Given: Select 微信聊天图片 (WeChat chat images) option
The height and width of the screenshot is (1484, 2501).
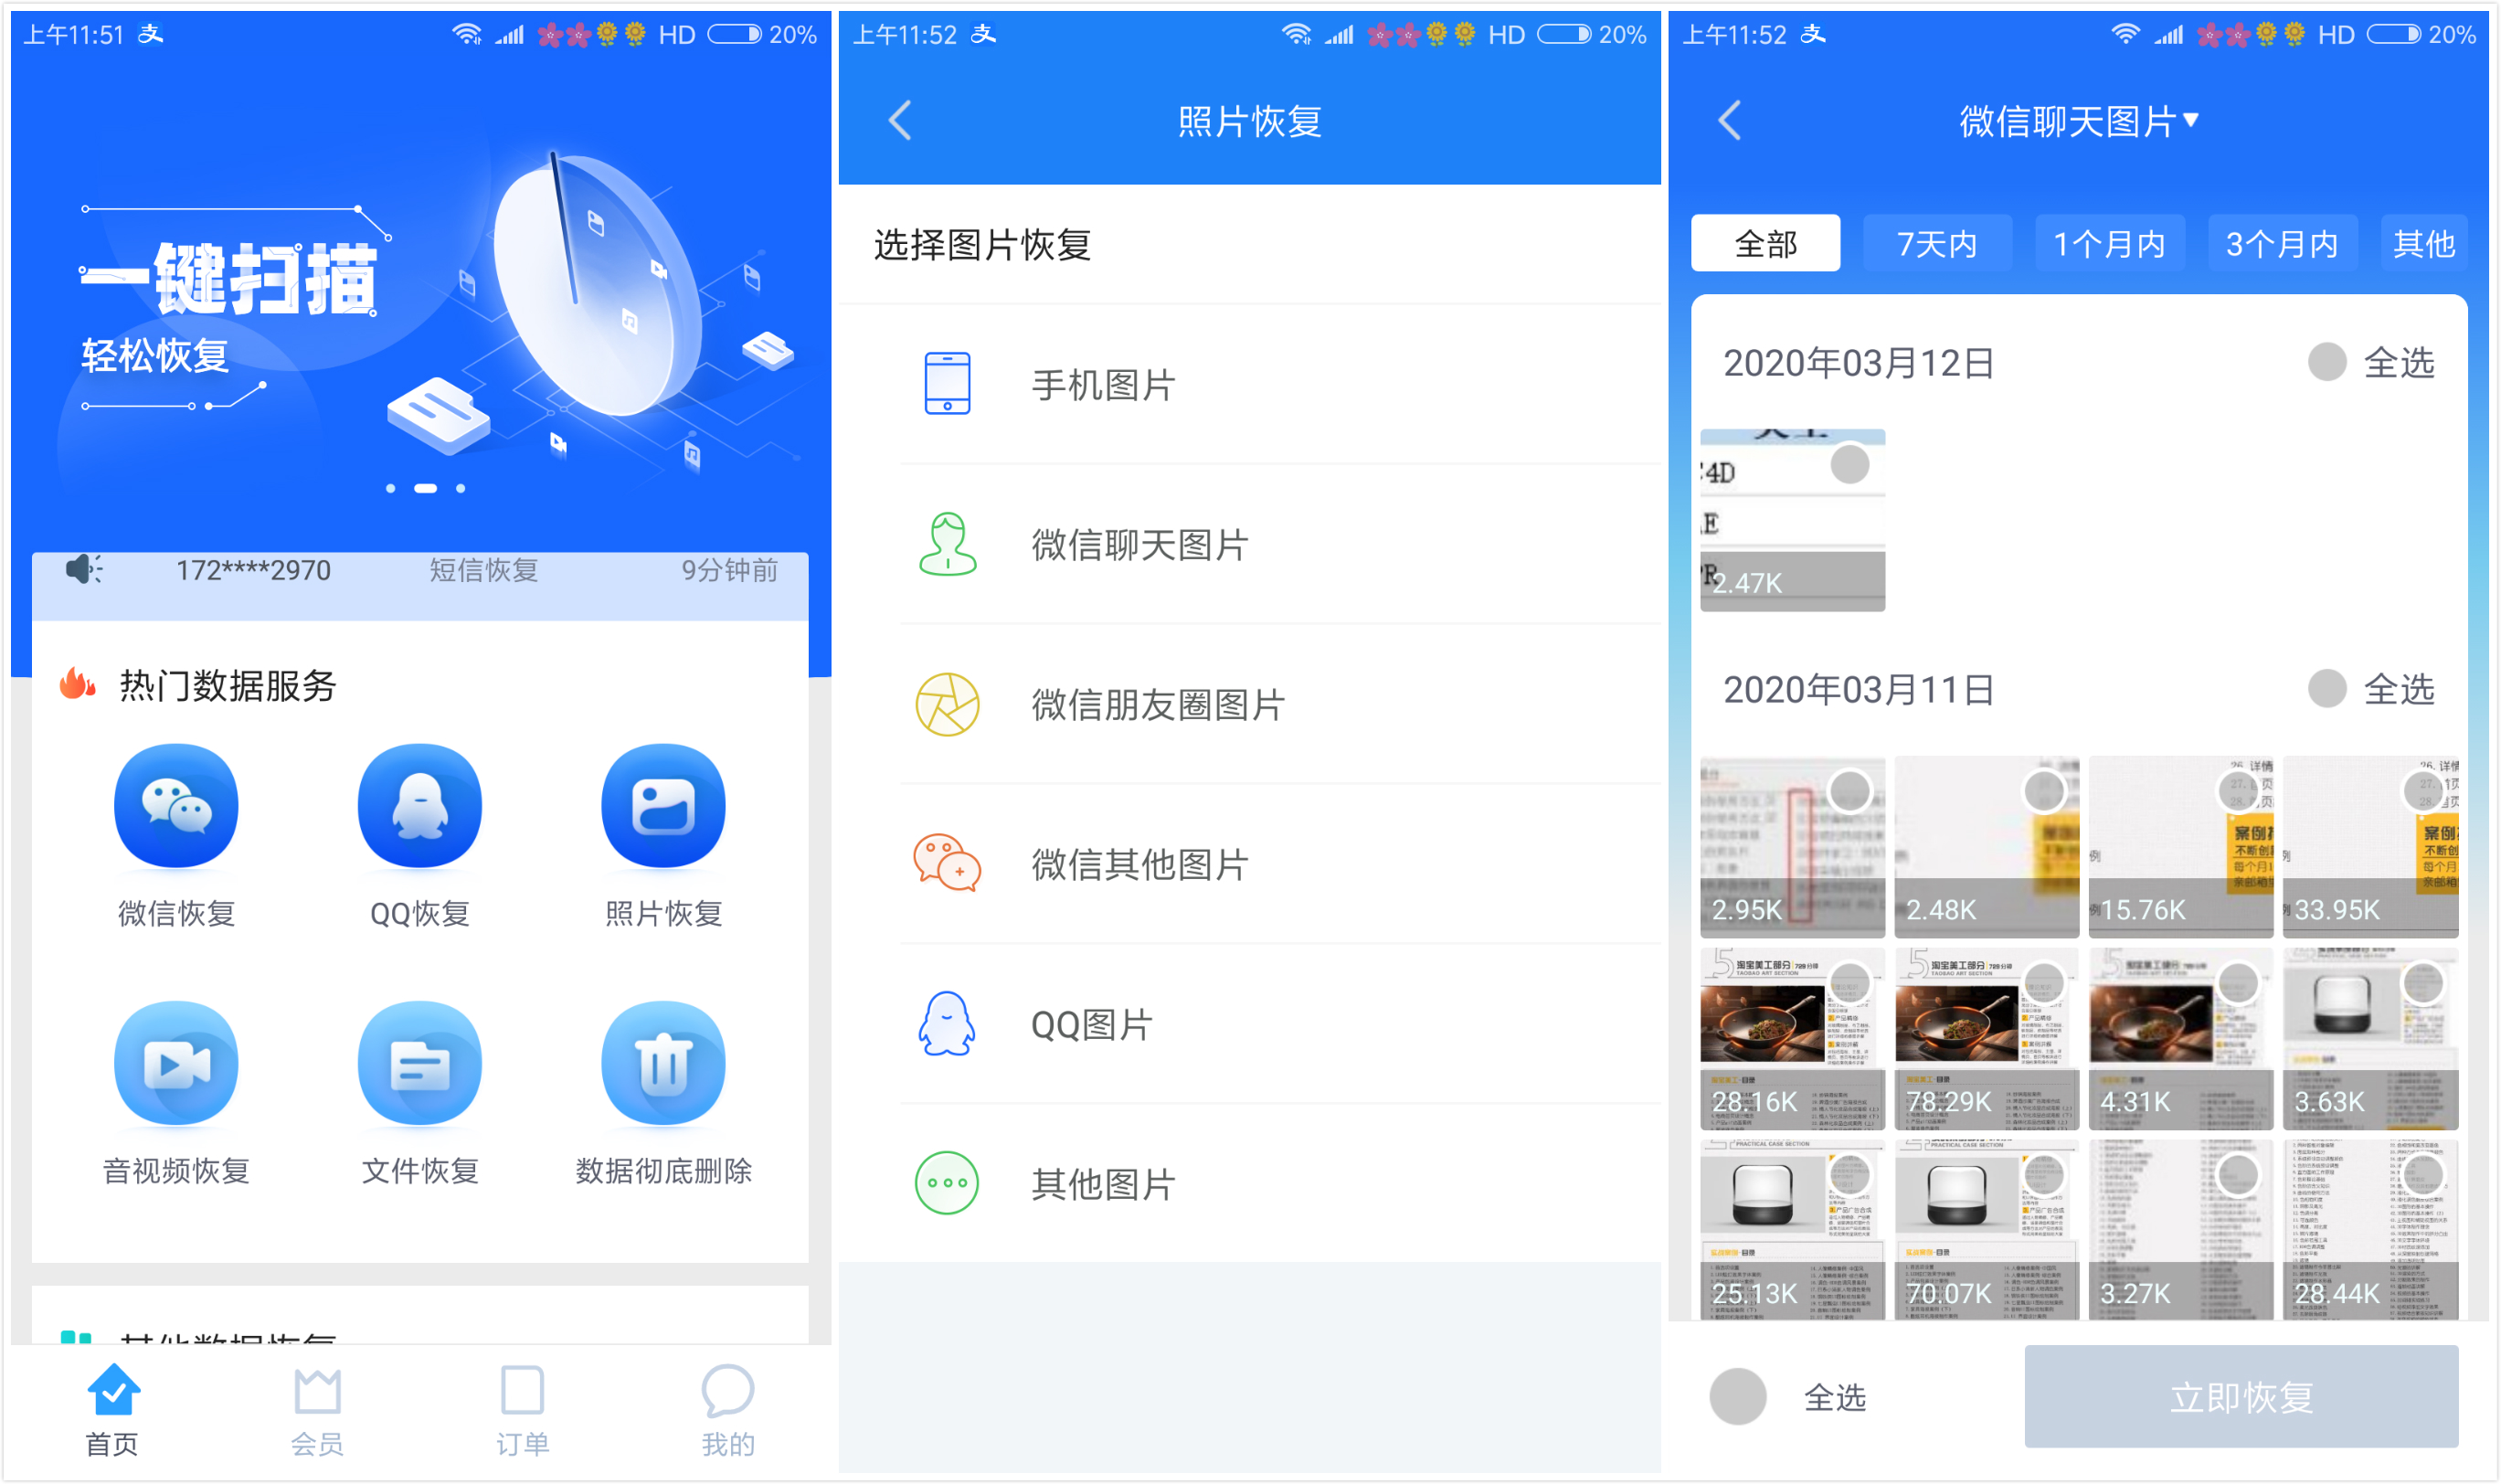Looking at the screenshot, I should coord(1250,547).
